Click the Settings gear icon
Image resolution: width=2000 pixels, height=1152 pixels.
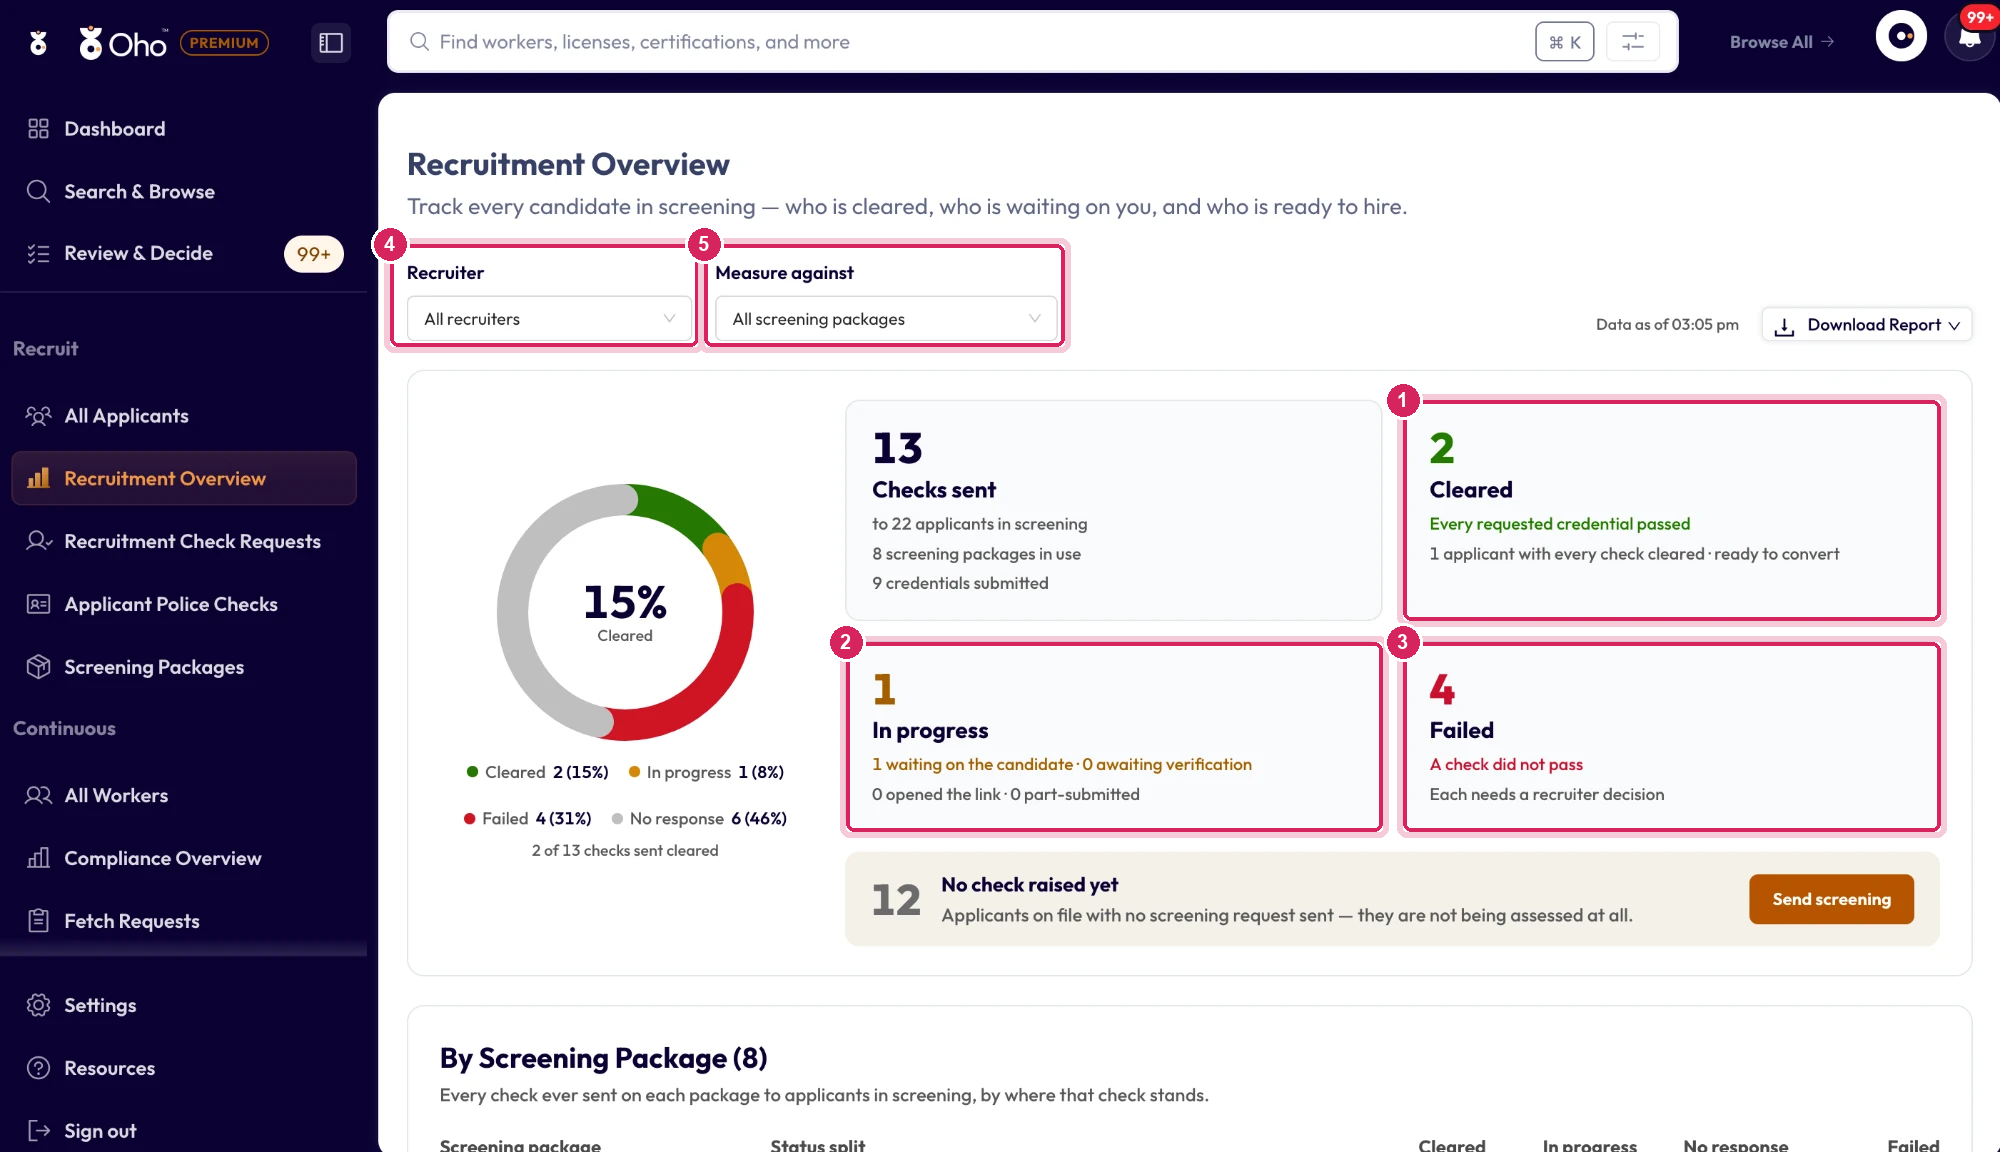click(38, 1005)
